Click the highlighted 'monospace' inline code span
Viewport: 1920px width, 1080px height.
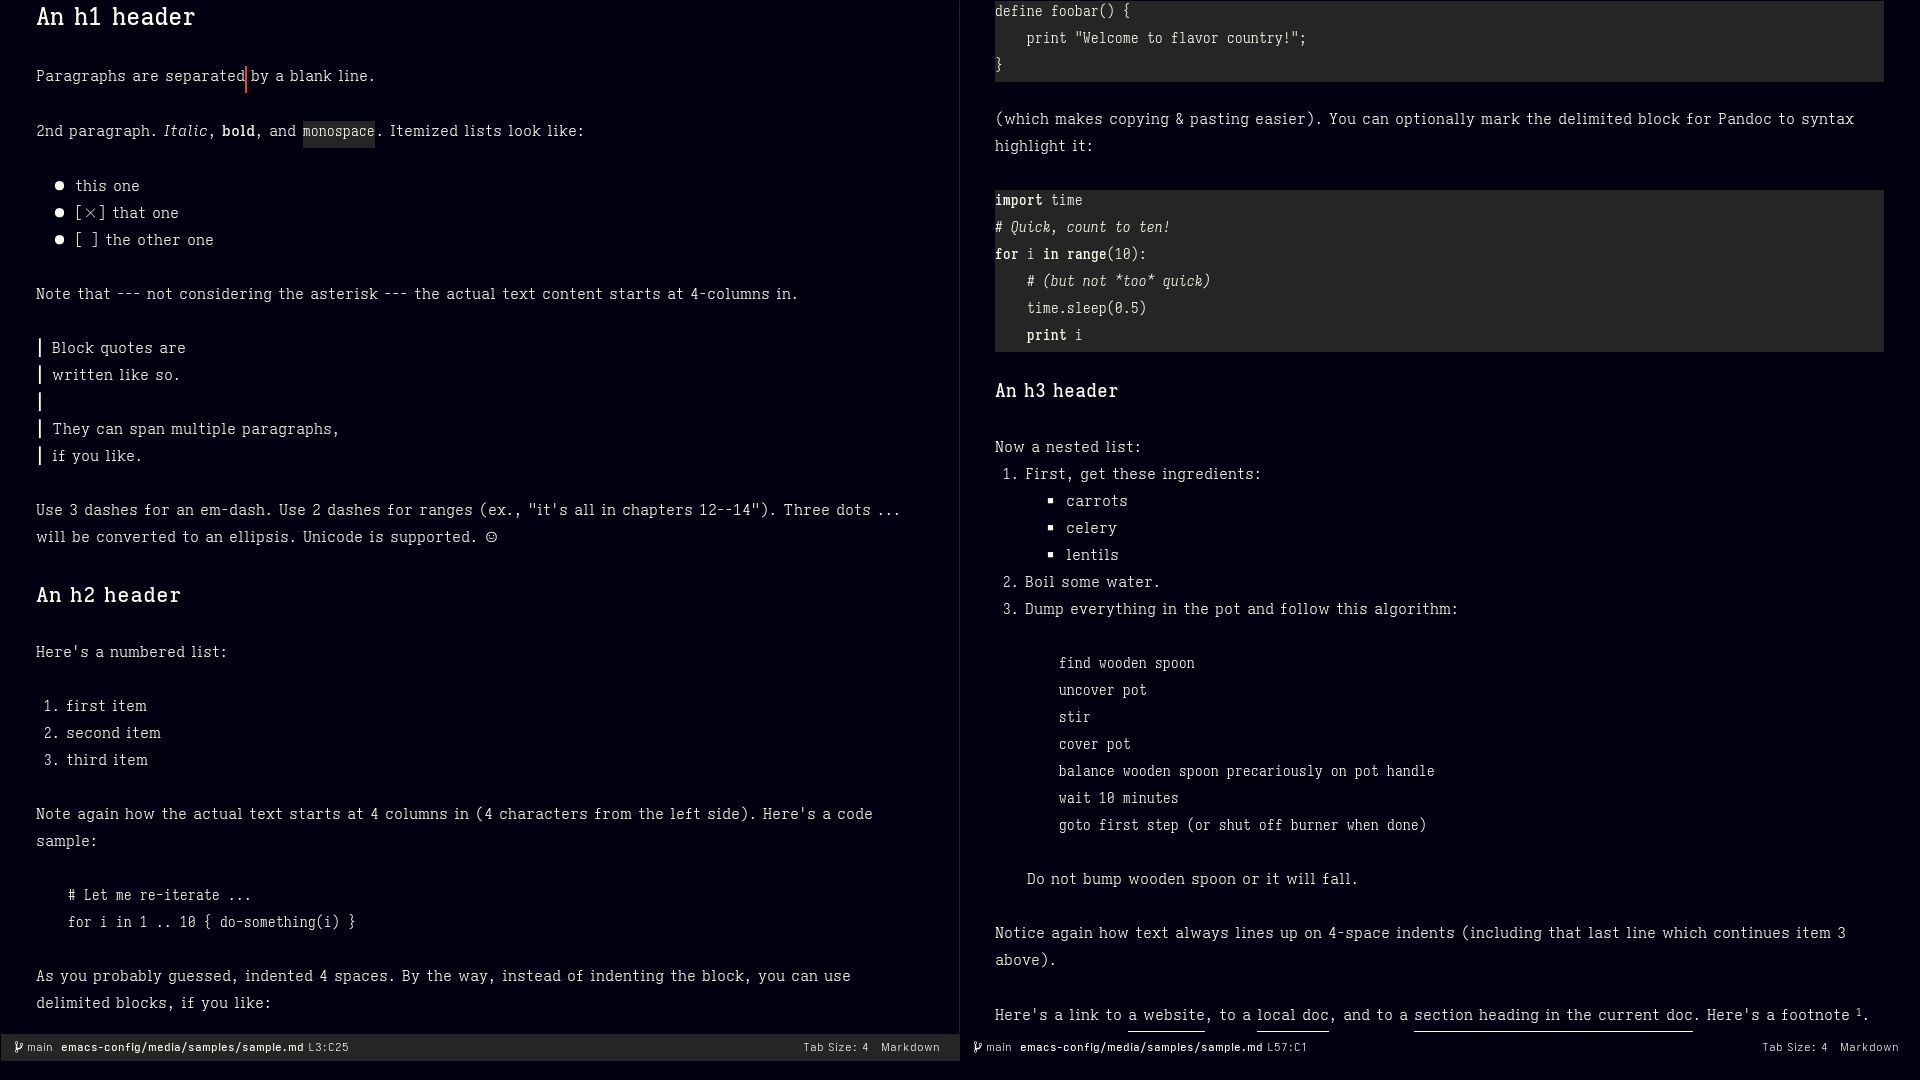pos(338,131)
